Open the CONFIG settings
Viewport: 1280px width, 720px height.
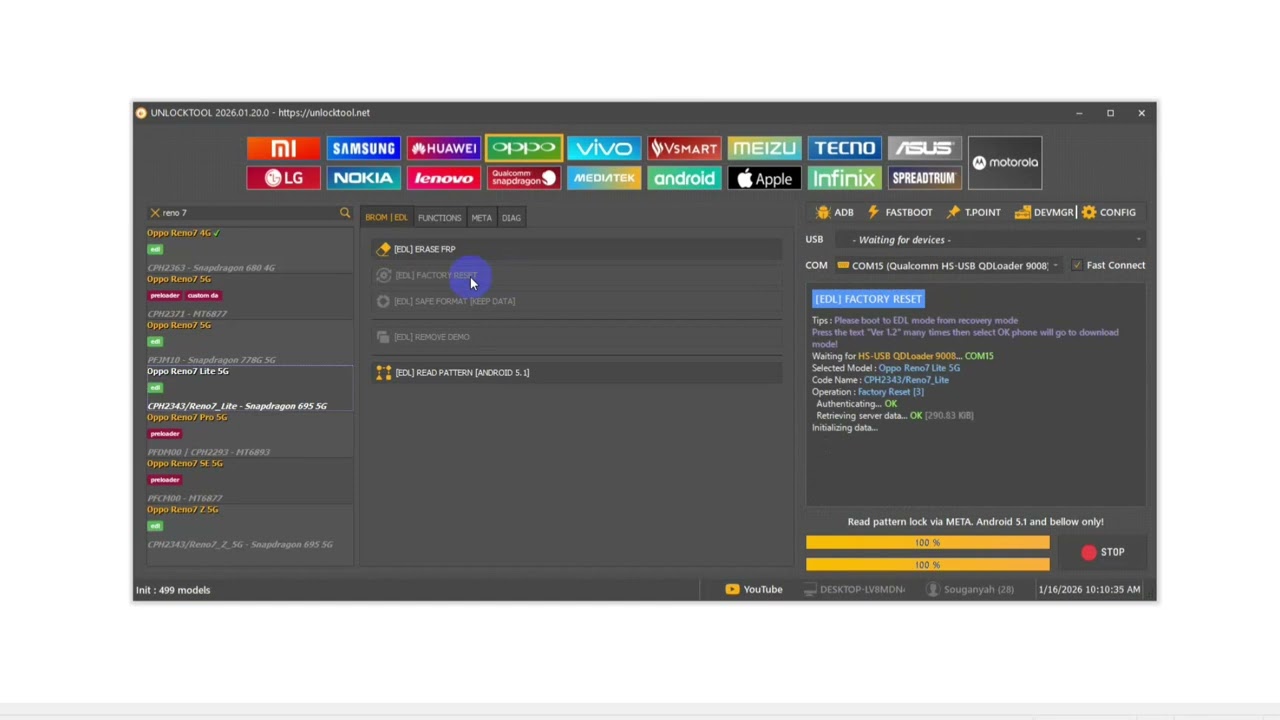[1108, 212]
